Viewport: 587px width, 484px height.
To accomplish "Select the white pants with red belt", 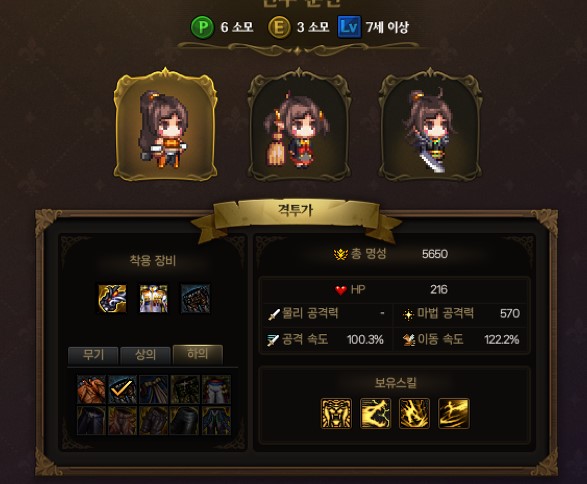I will point(216,390).
